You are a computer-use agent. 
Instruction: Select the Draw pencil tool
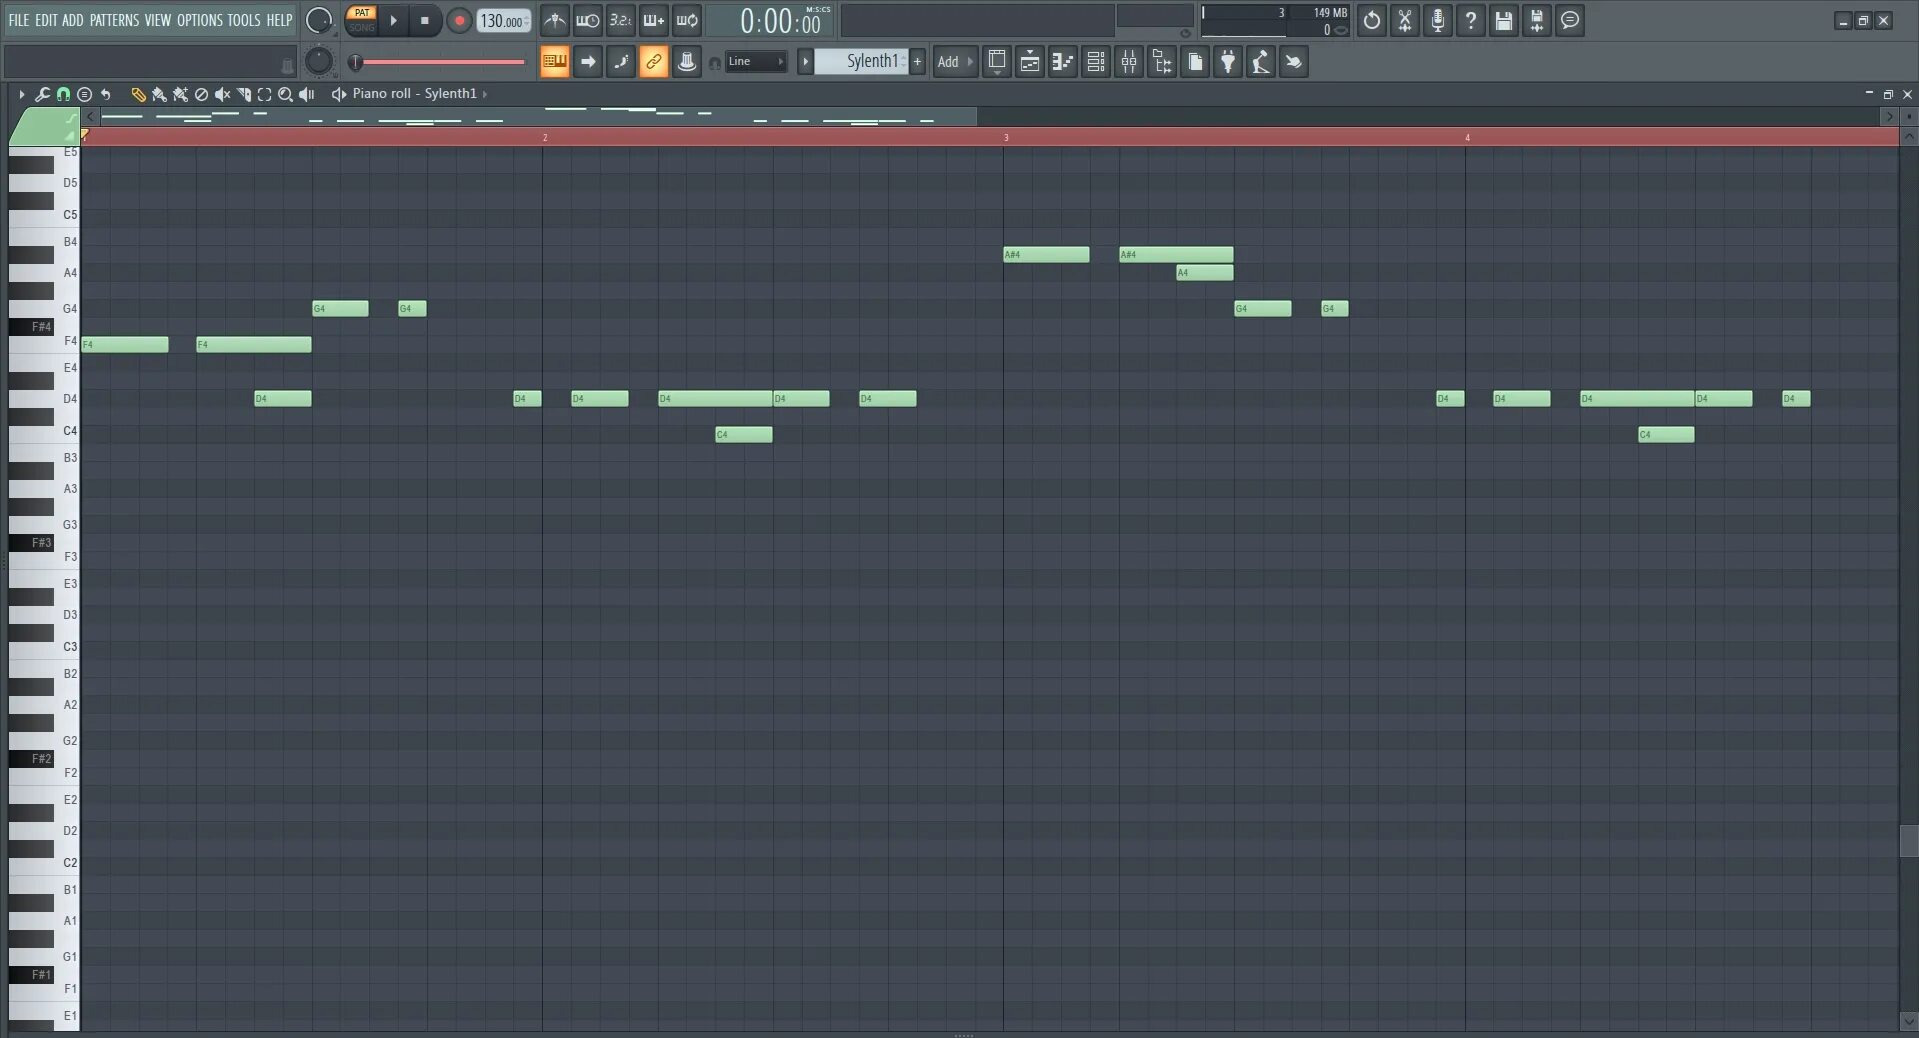[138, 94]
